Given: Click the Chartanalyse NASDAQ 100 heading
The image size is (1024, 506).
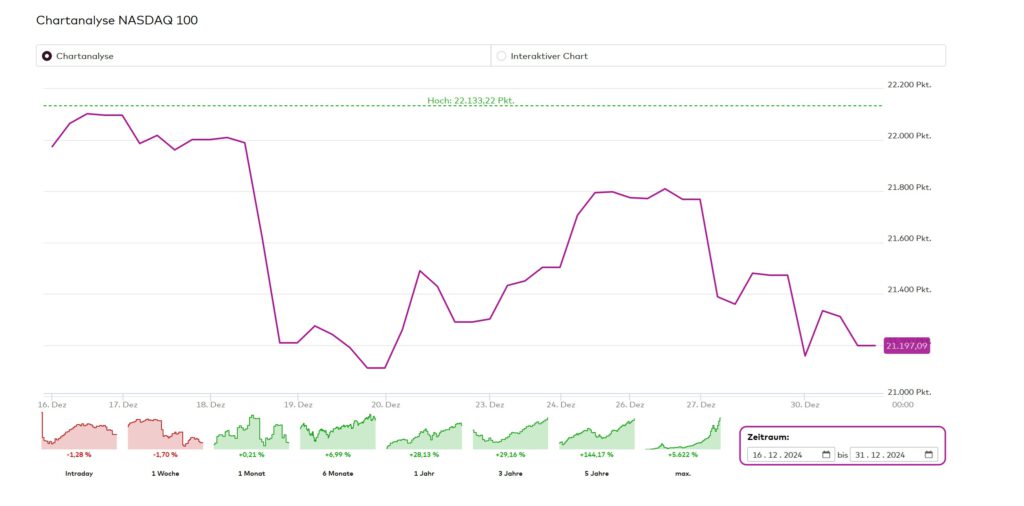Looking at the screenshot, I should tap(117, 21).
